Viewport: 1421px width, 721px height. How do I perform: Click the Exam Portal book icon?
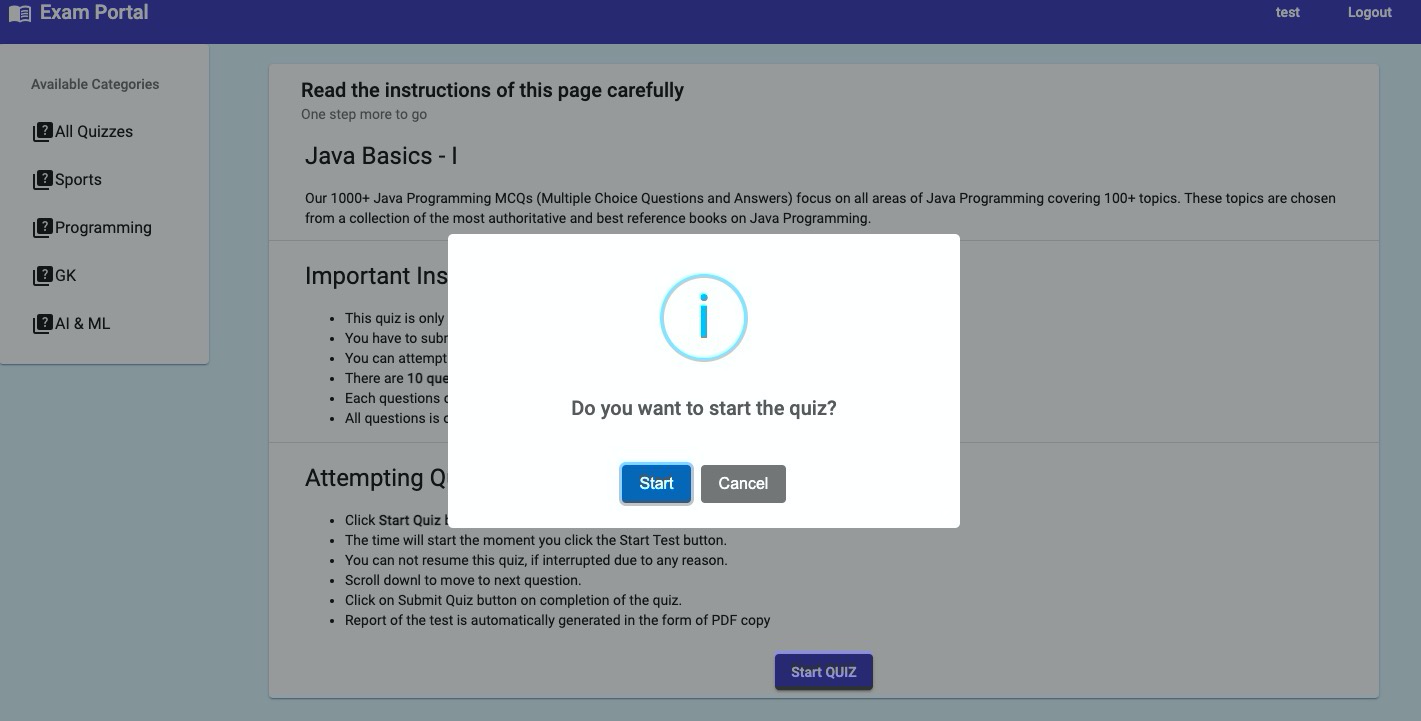tap(22, 12)
